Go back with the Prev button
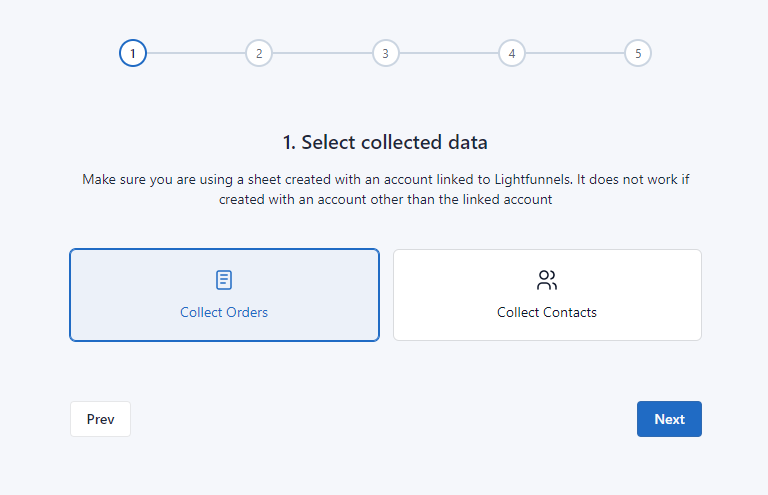Screen dimensions: 768x495 [x=100, y=419]
